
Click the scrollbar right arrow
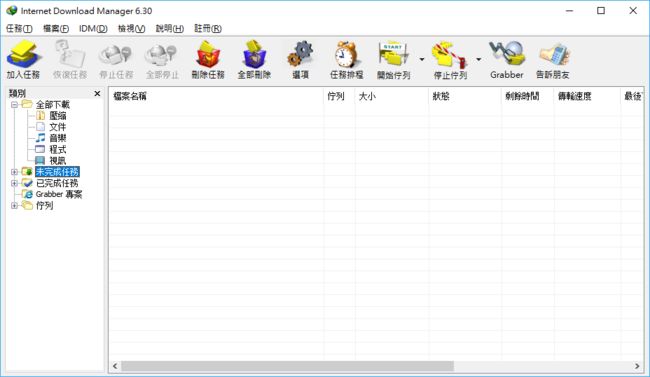(x=637, y=366)
